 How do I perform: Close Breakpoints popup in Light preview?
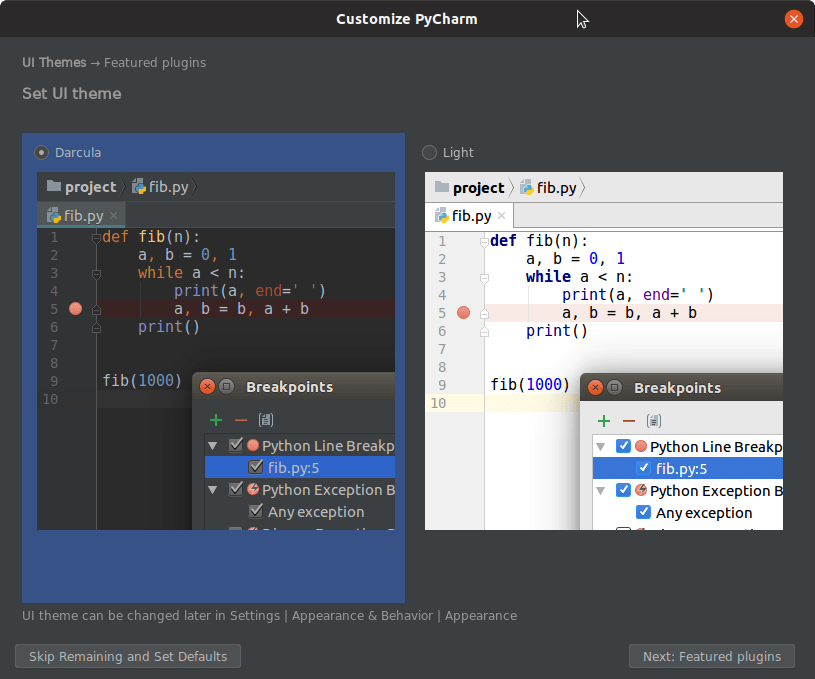pos(595,387)
